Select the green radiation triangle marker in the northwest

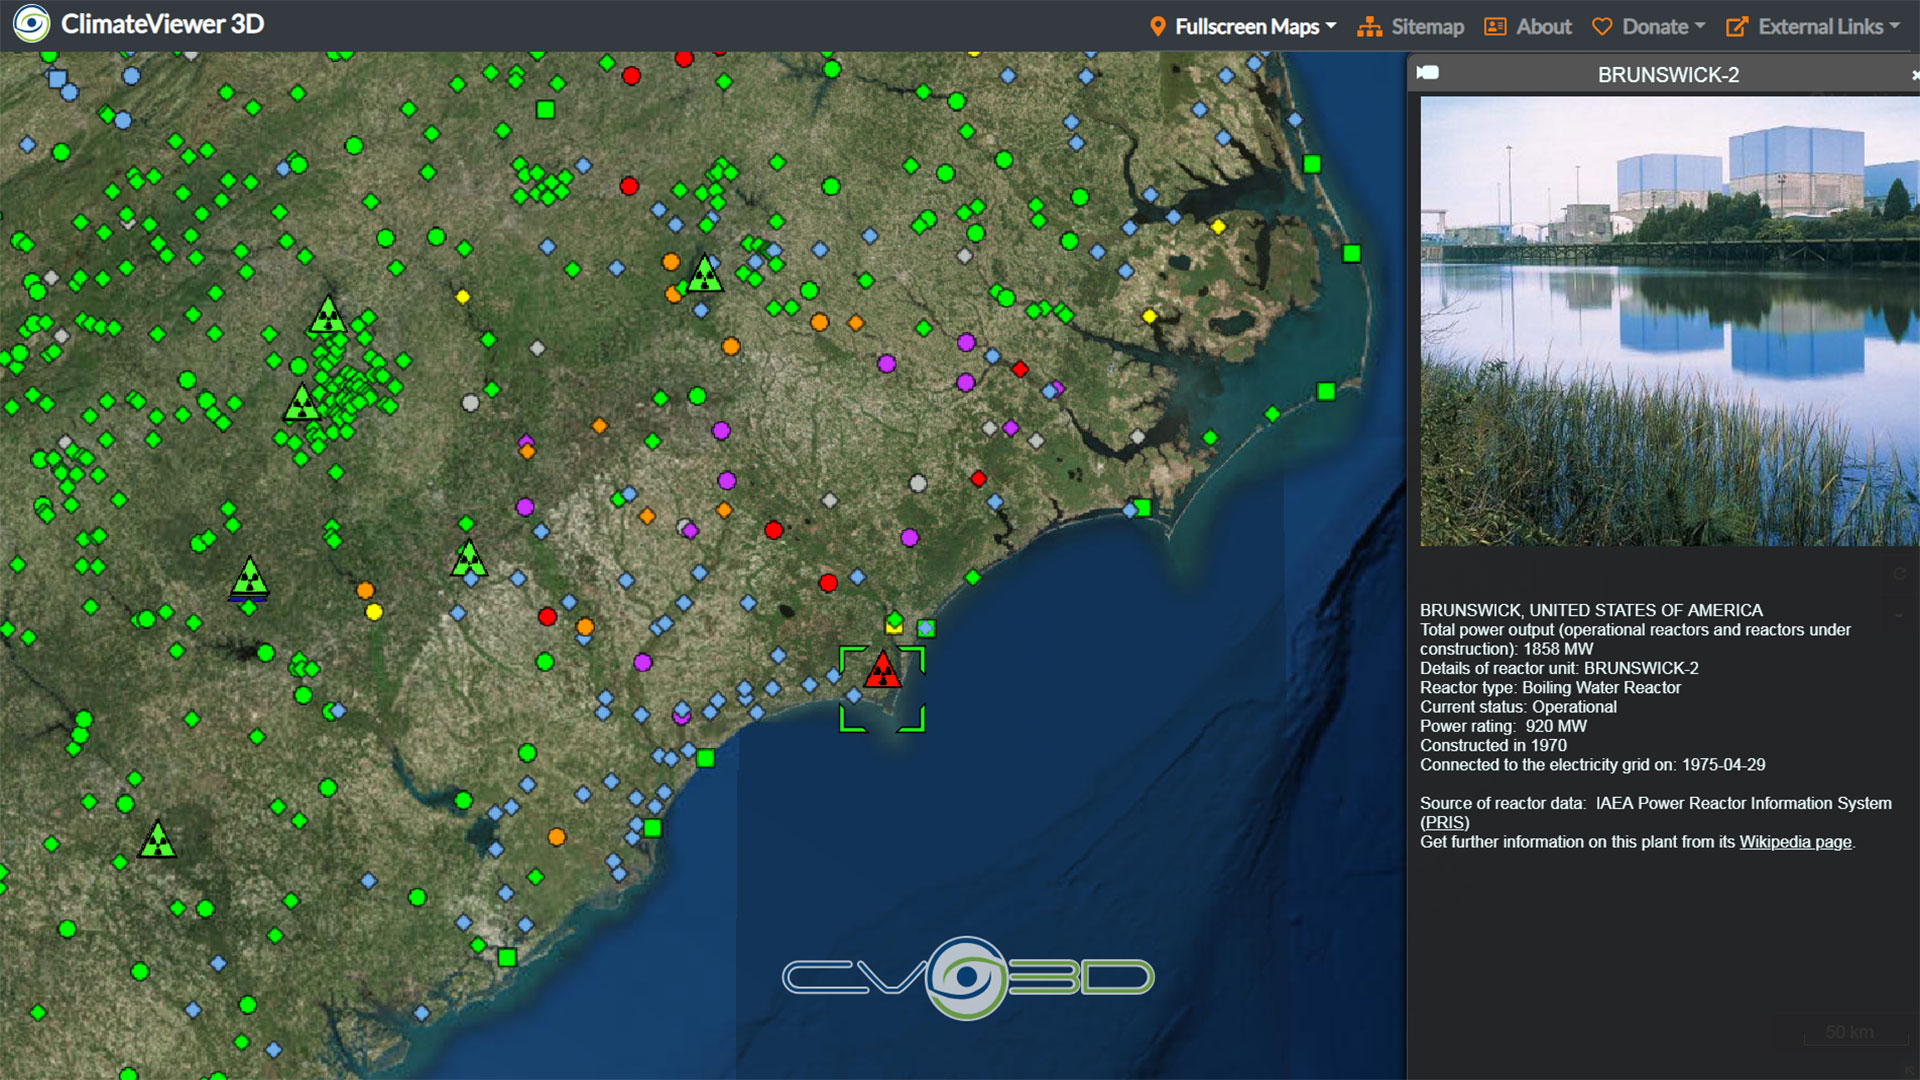point(326,318)
